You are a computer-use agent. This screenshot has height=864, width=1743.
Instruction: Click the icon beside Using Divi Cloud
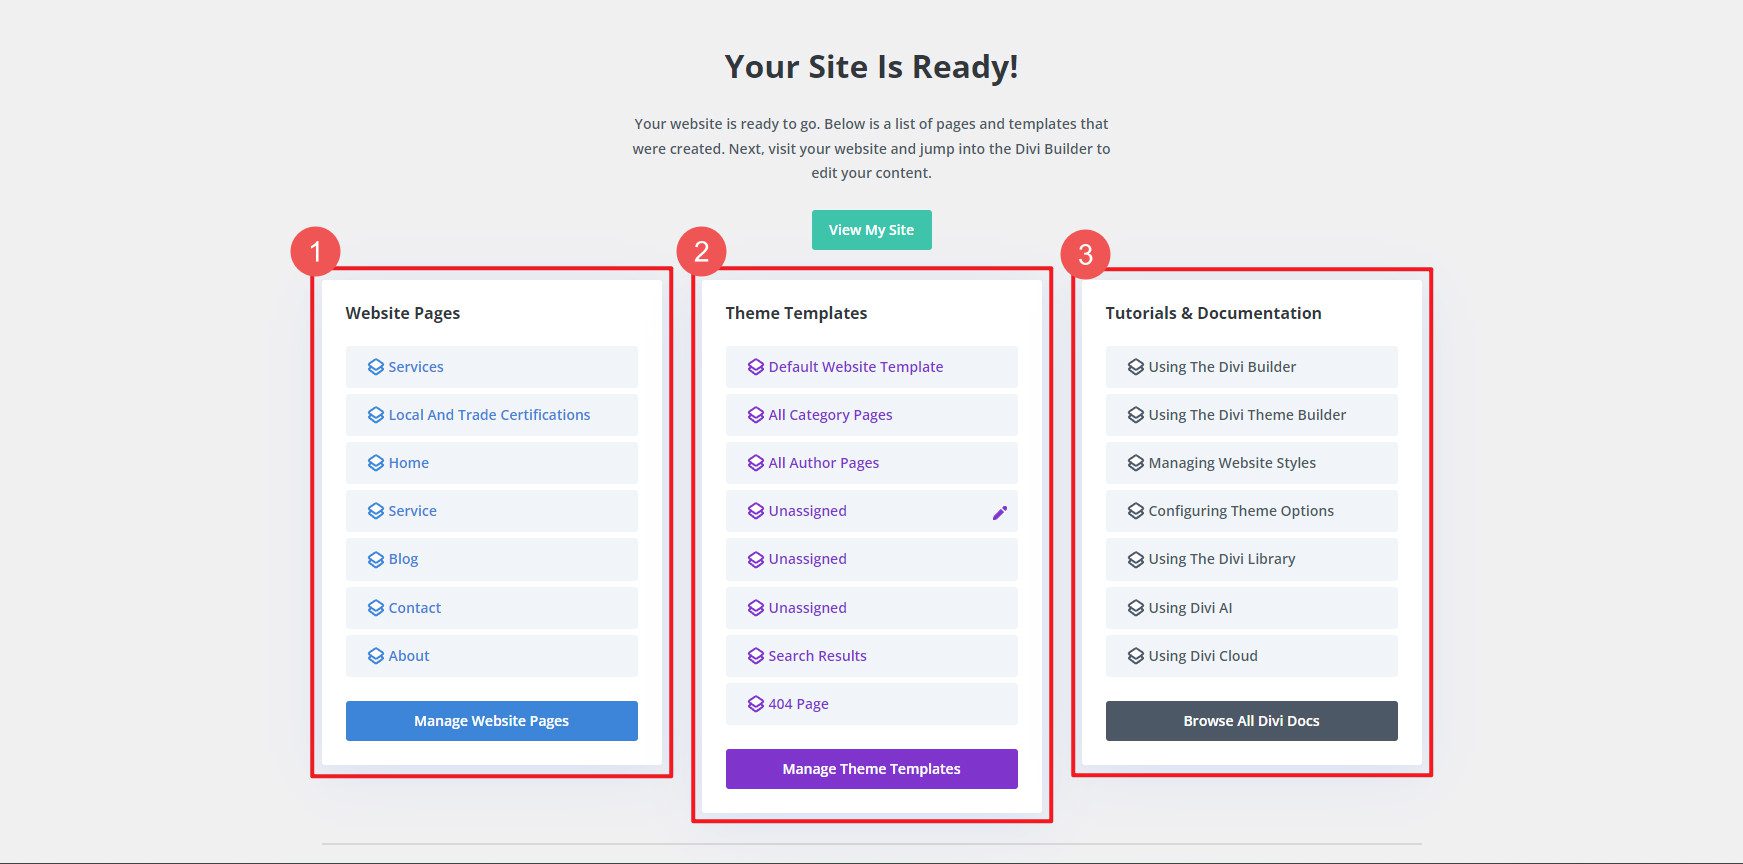pyautogui.click(x=1136, y=656)
